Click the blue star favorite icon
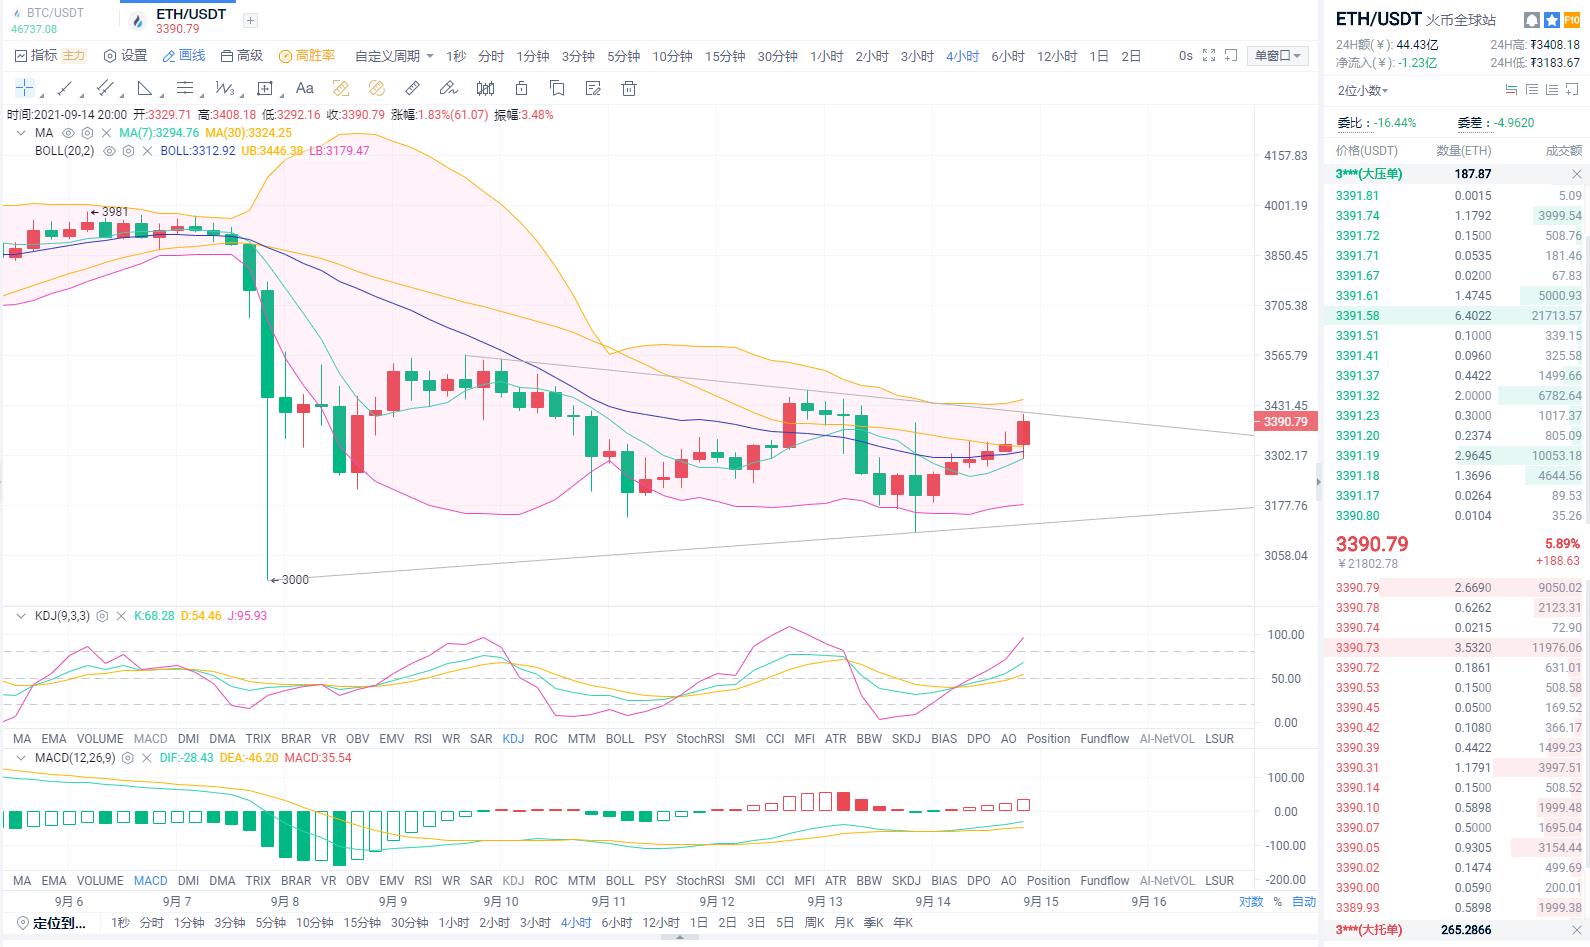Screen dimensions: 1590x947 (1551, 20)
